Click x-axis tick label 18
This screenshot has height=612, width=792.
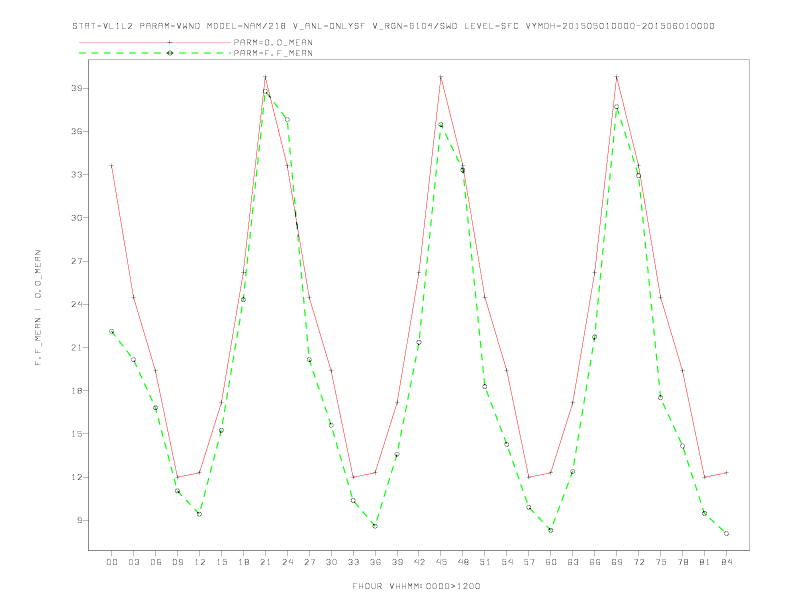click(x=243, y=562)
